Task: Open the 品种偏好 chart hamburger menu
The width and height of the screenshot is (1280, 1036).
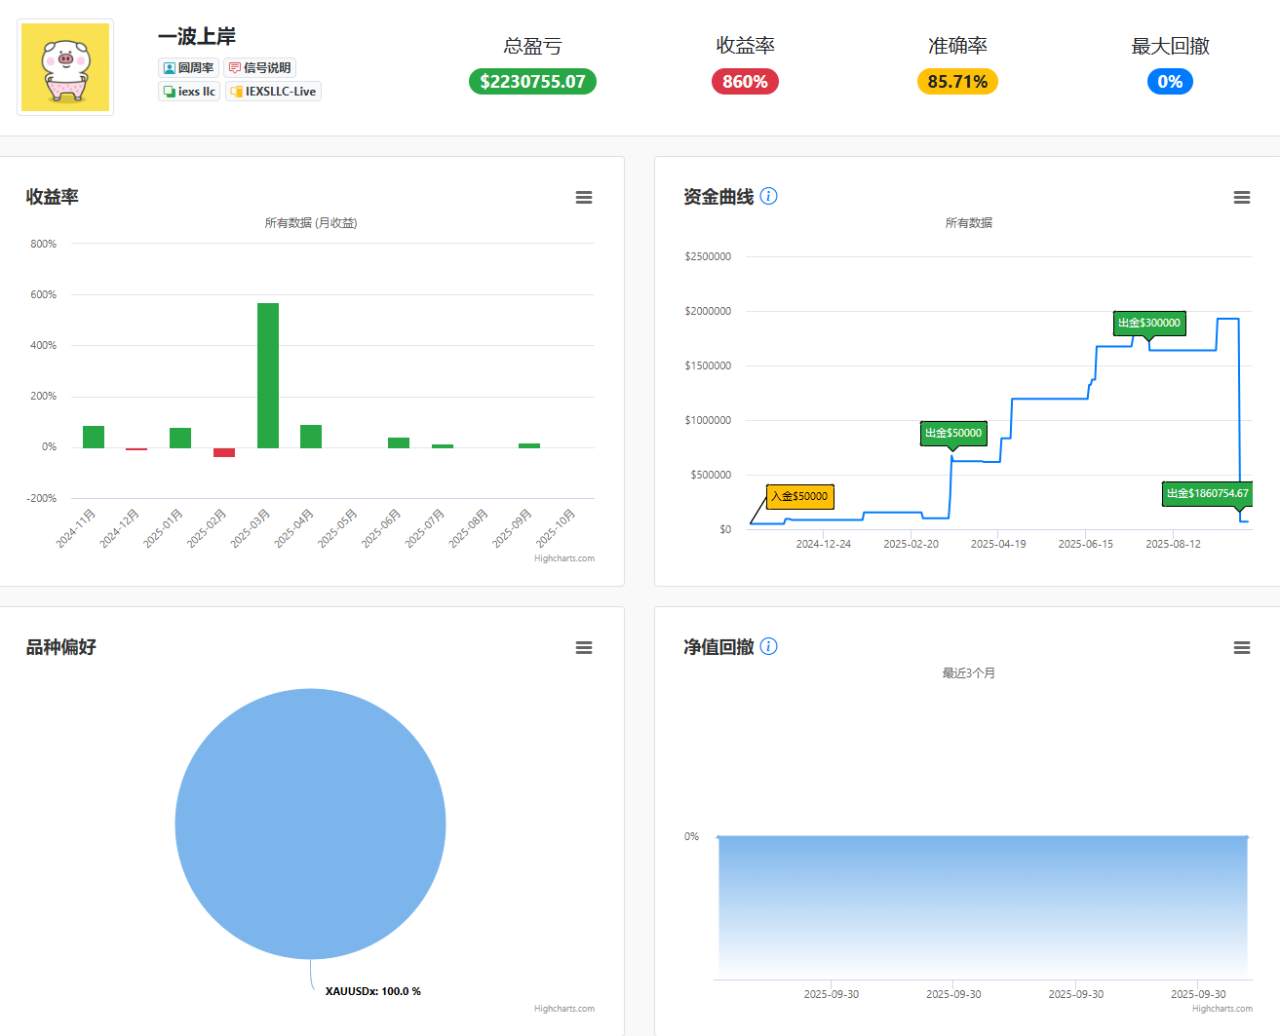Action: point(584,647)
